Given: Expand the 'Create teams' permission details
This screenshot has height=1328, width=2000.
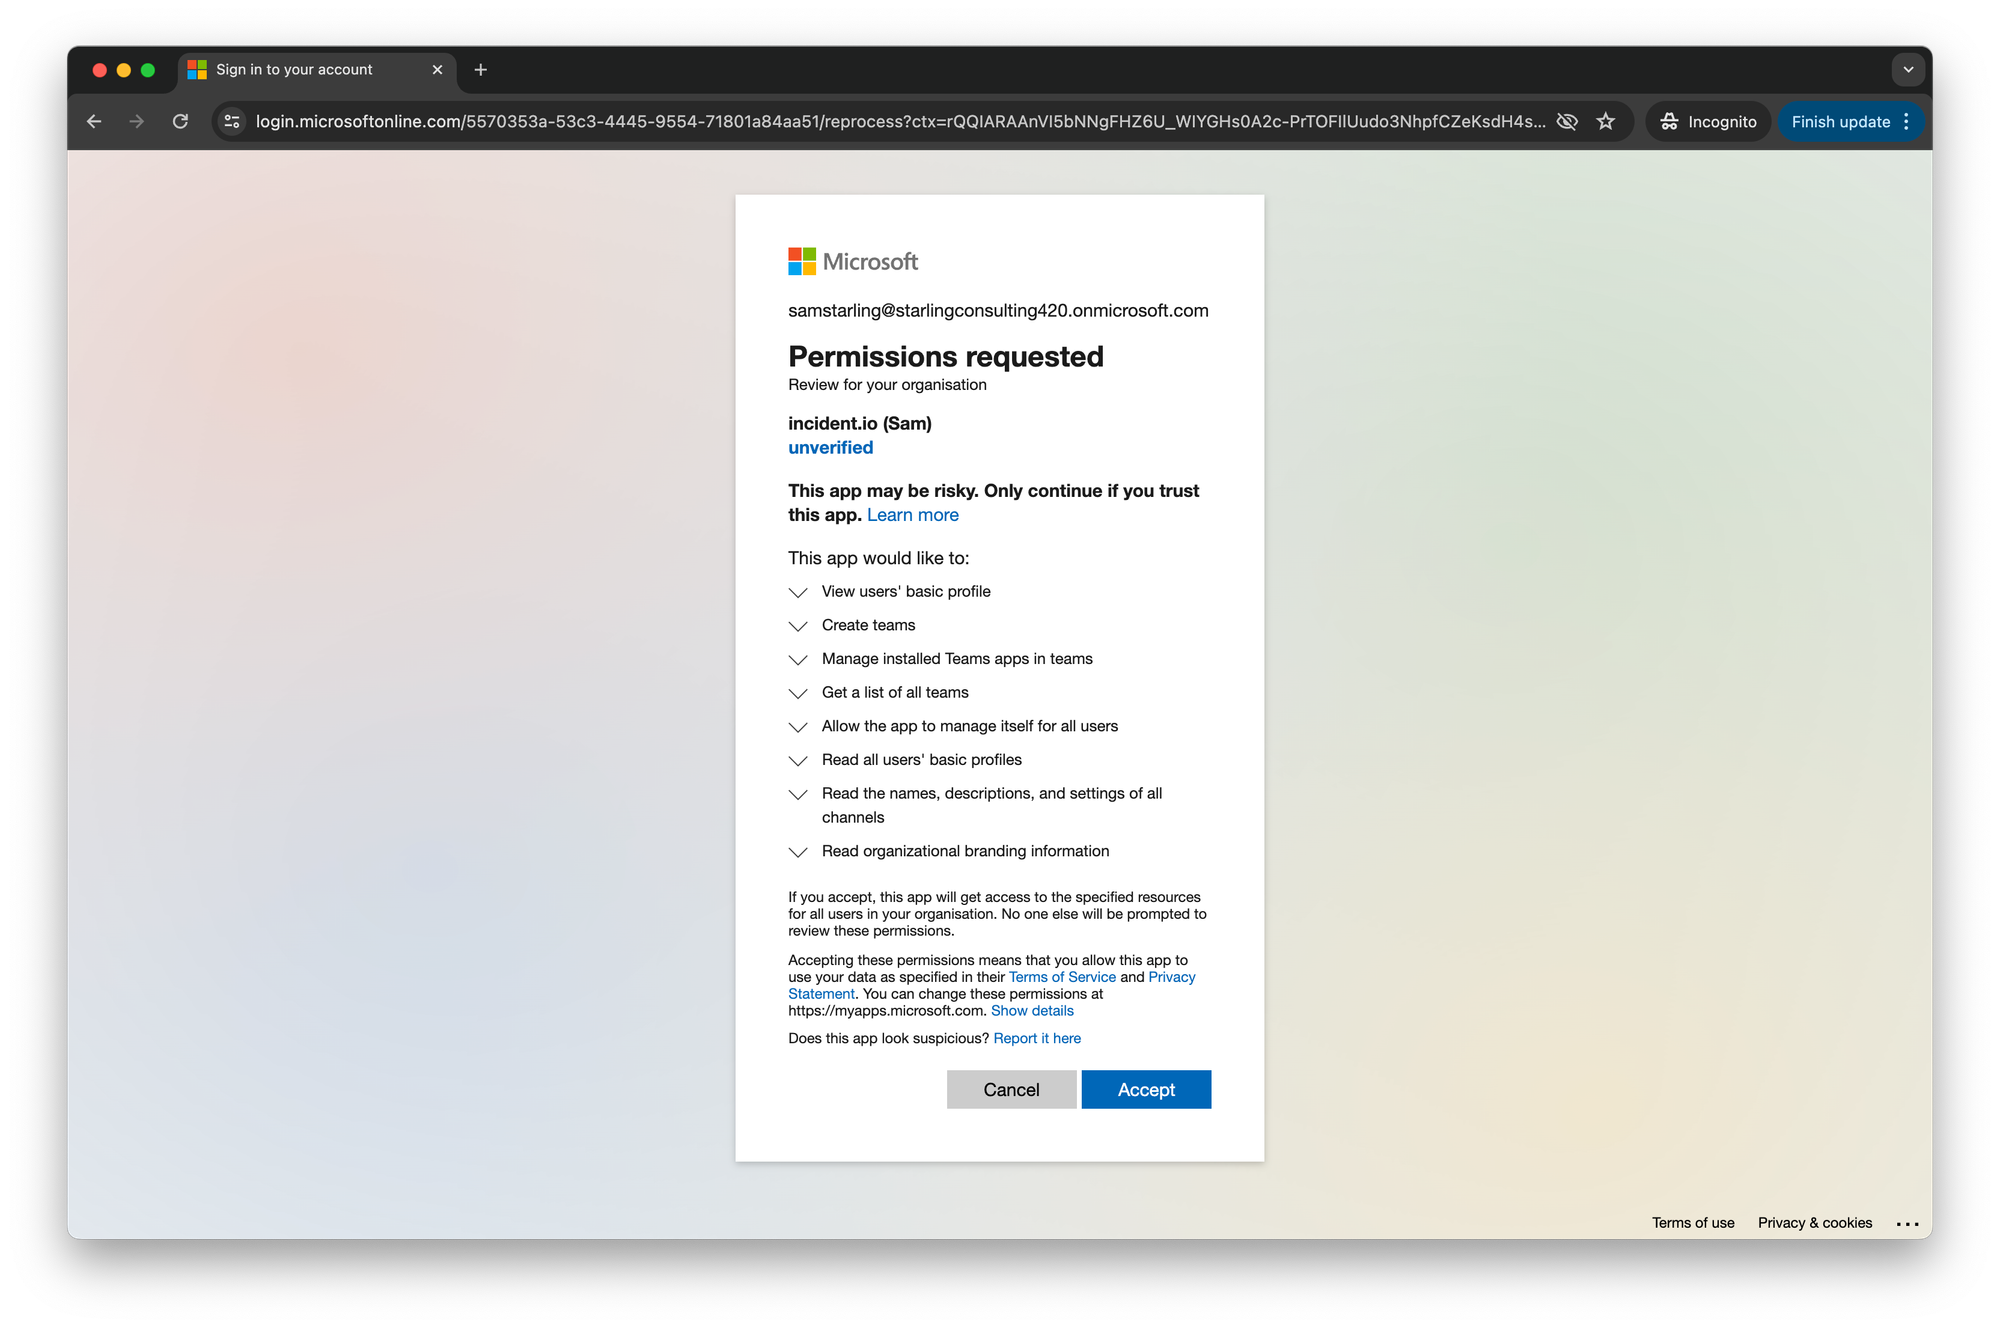Looking at the screenshot, I should pyautogui.click(x=798, y=626).
